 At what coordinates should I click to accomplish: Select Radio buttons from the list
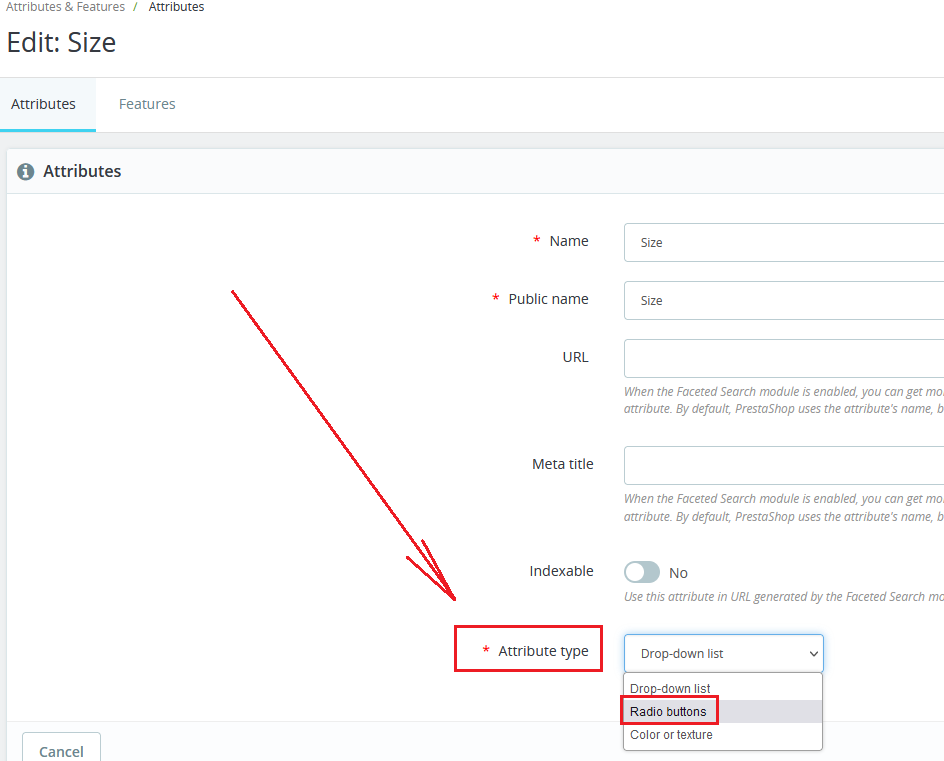tap(668, 712)
